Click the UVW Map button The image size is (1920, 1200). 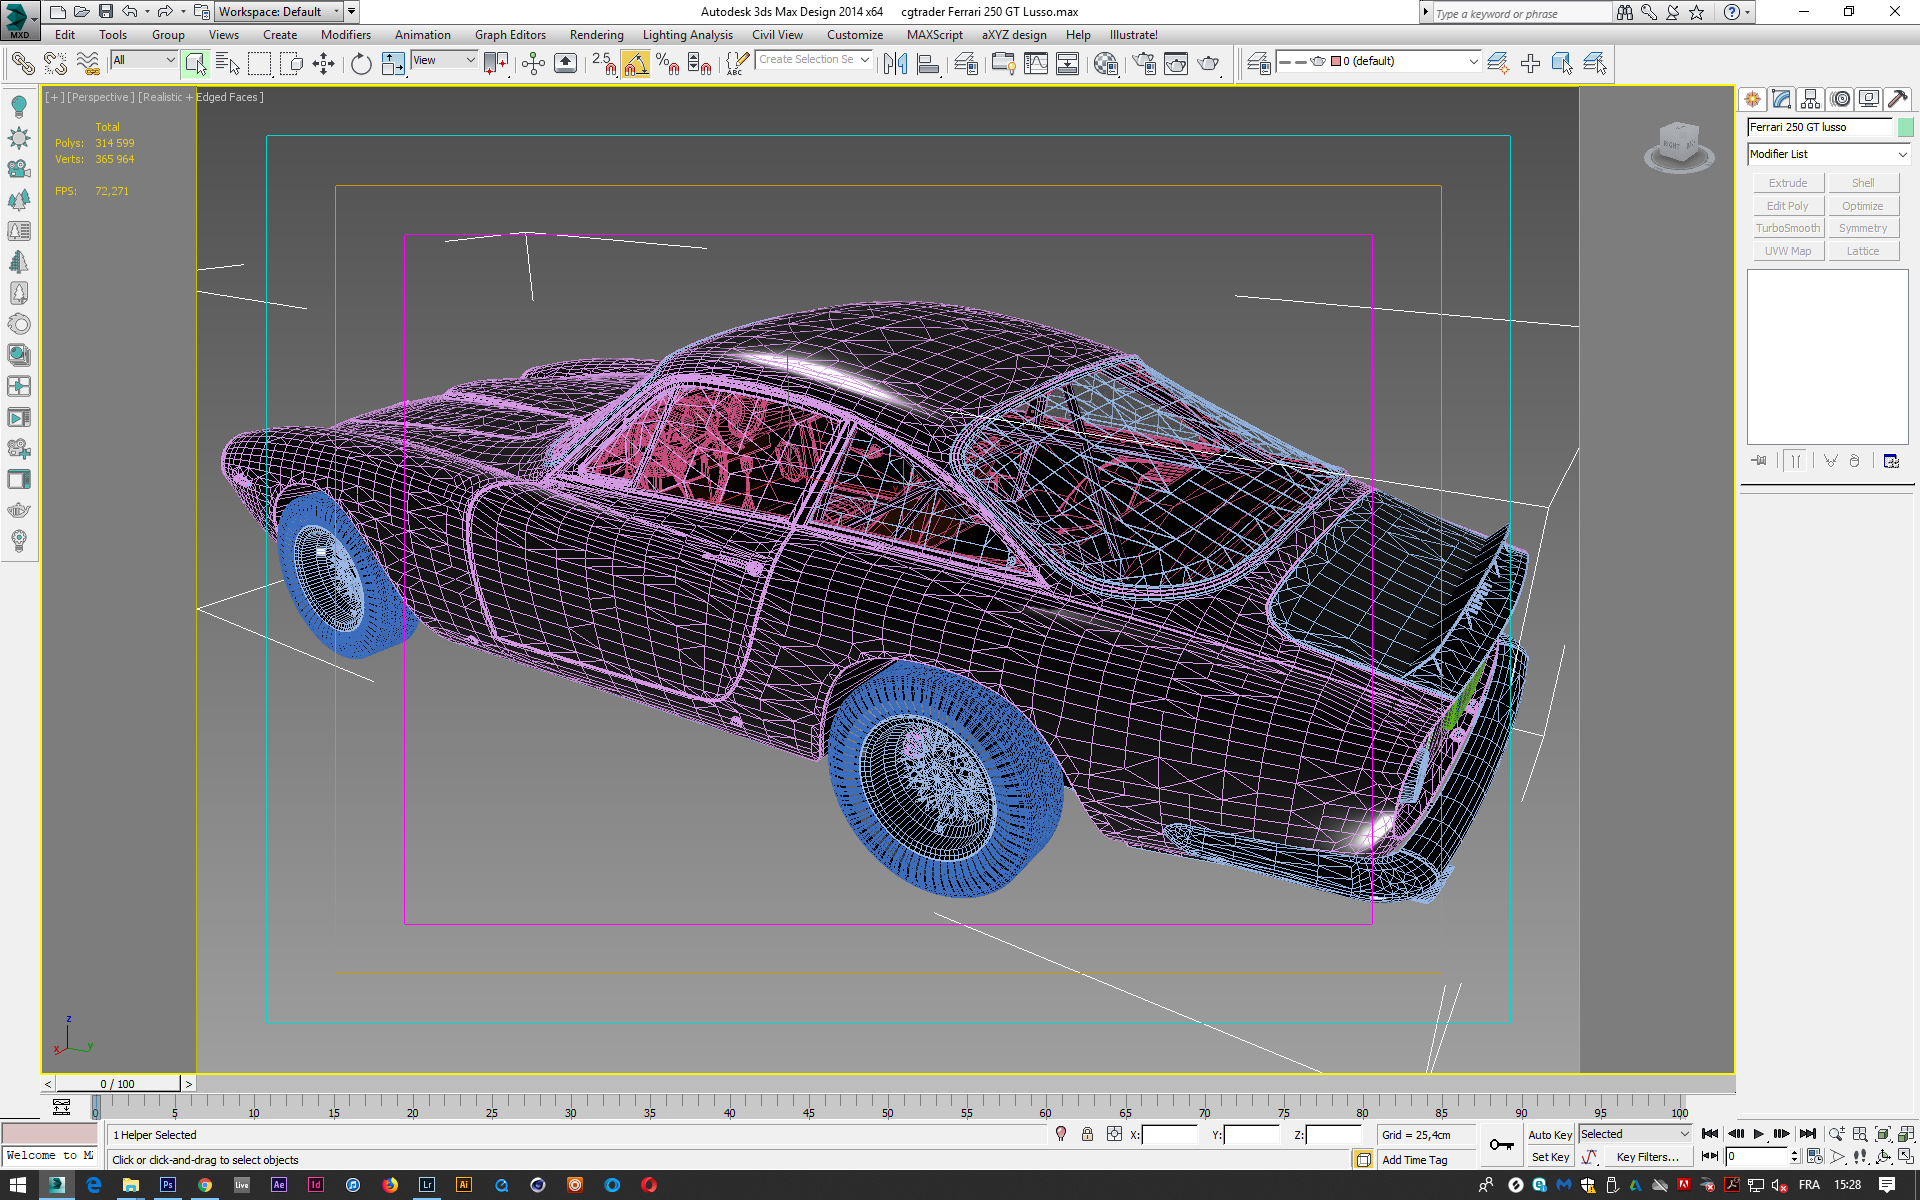[x=1788, y=251]
